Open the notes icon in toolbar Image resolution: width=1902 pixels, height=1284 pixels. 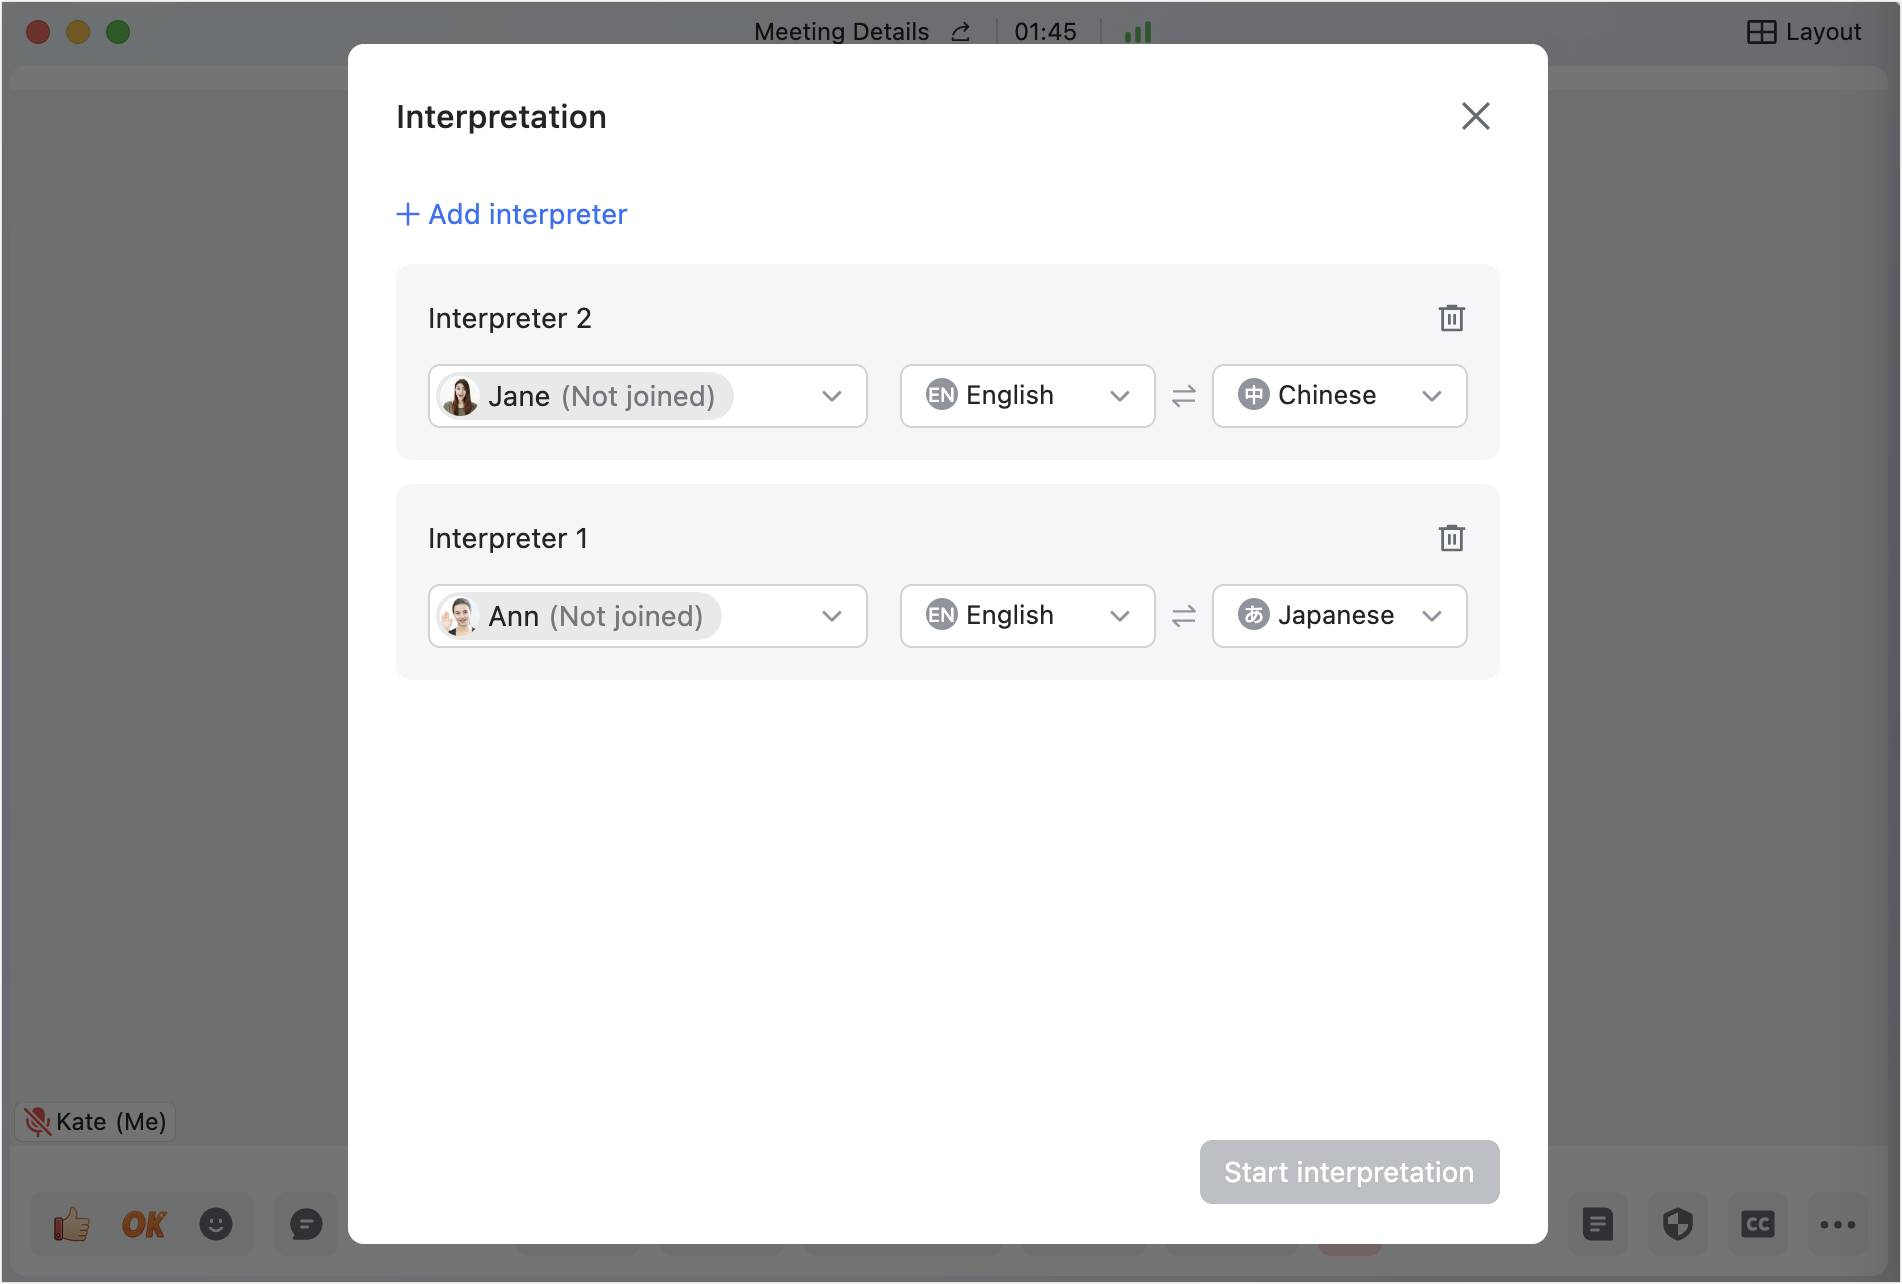[x=1597, y=1224]
